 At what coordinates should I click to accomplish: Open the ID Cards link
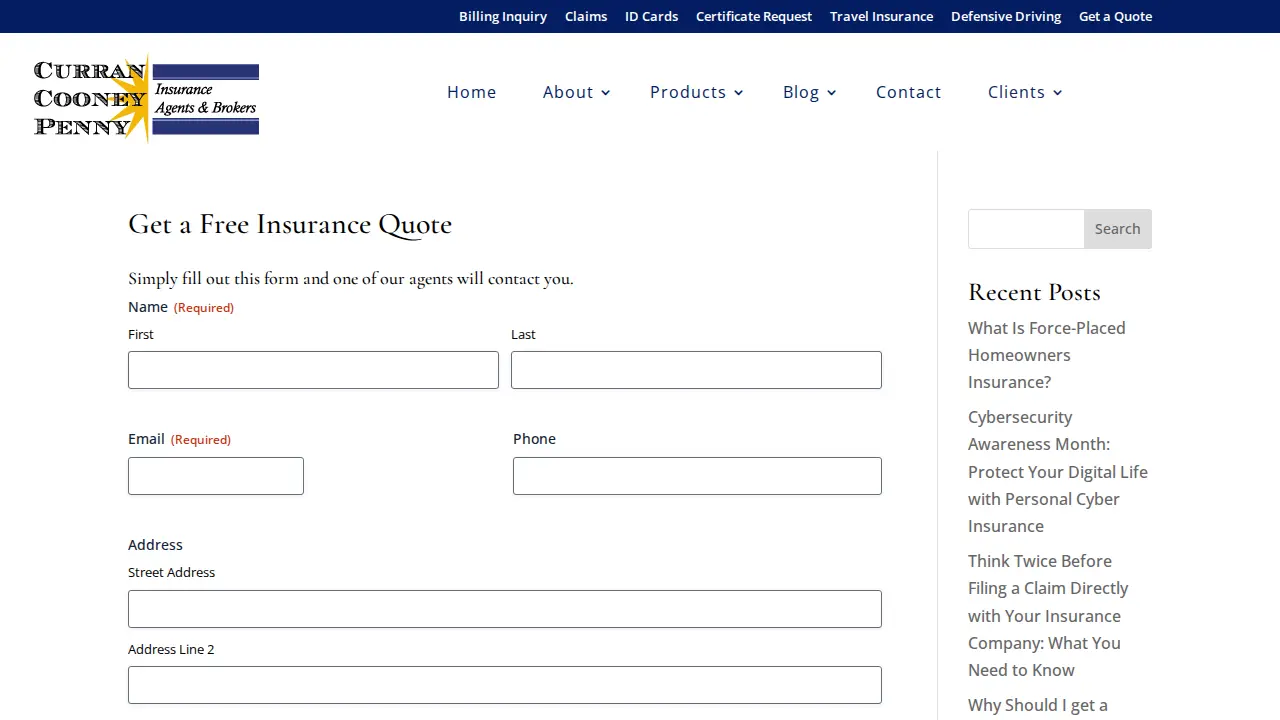click(652, 16)
